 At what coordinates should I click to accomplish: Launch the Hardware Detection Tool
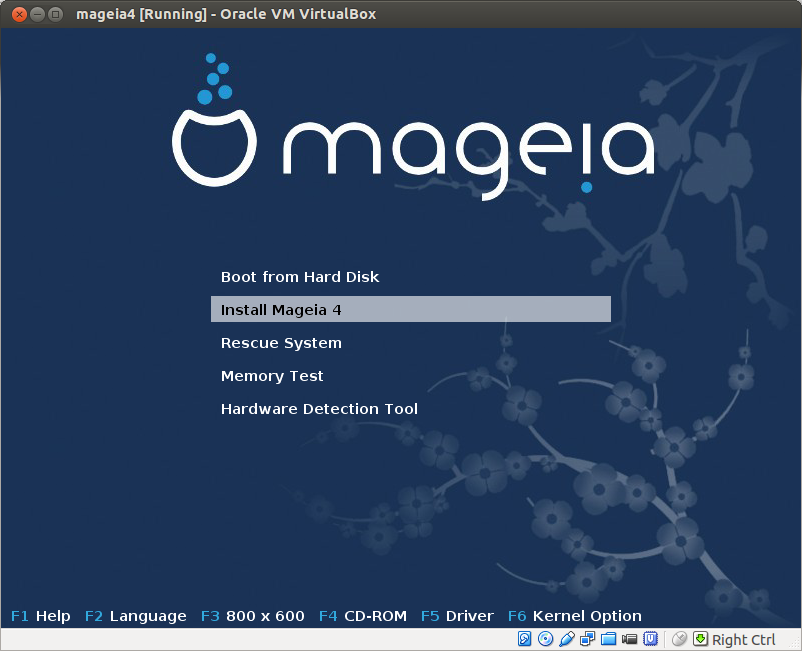coord(319,409)
